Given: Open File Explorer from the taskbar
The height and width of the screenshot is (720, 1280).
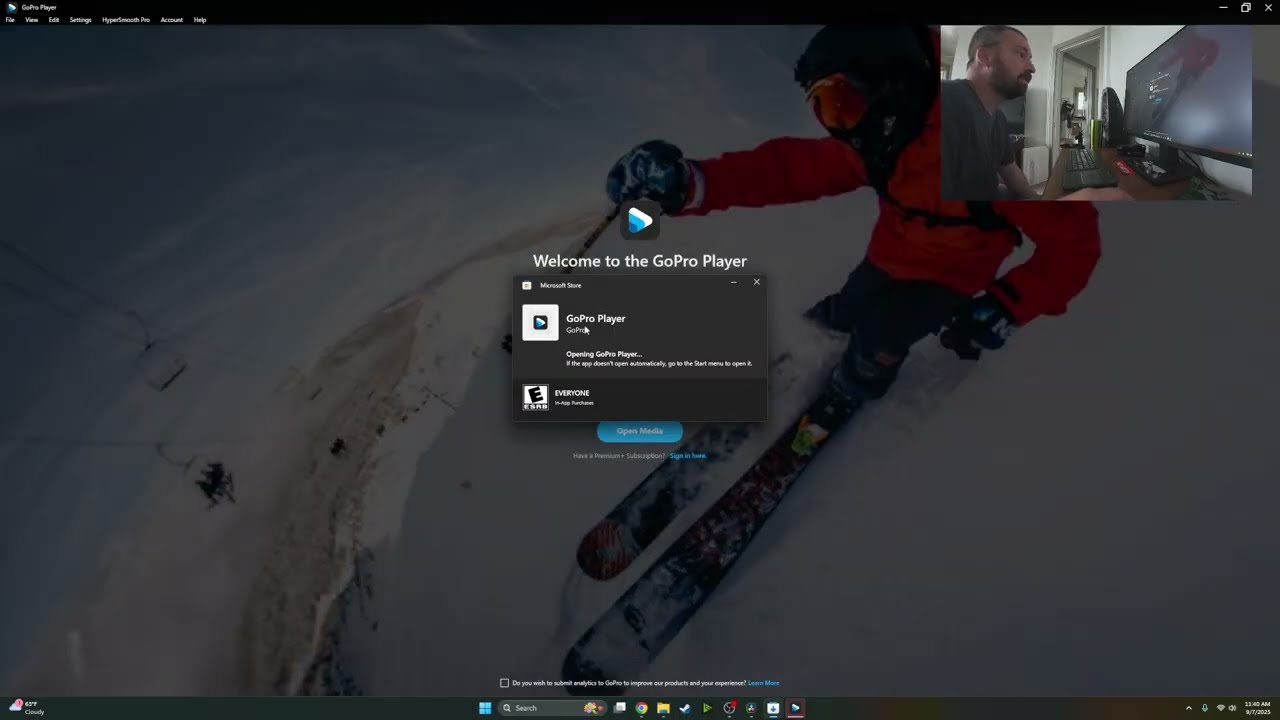Looking at the screenshot, I should tap(663, 708).
